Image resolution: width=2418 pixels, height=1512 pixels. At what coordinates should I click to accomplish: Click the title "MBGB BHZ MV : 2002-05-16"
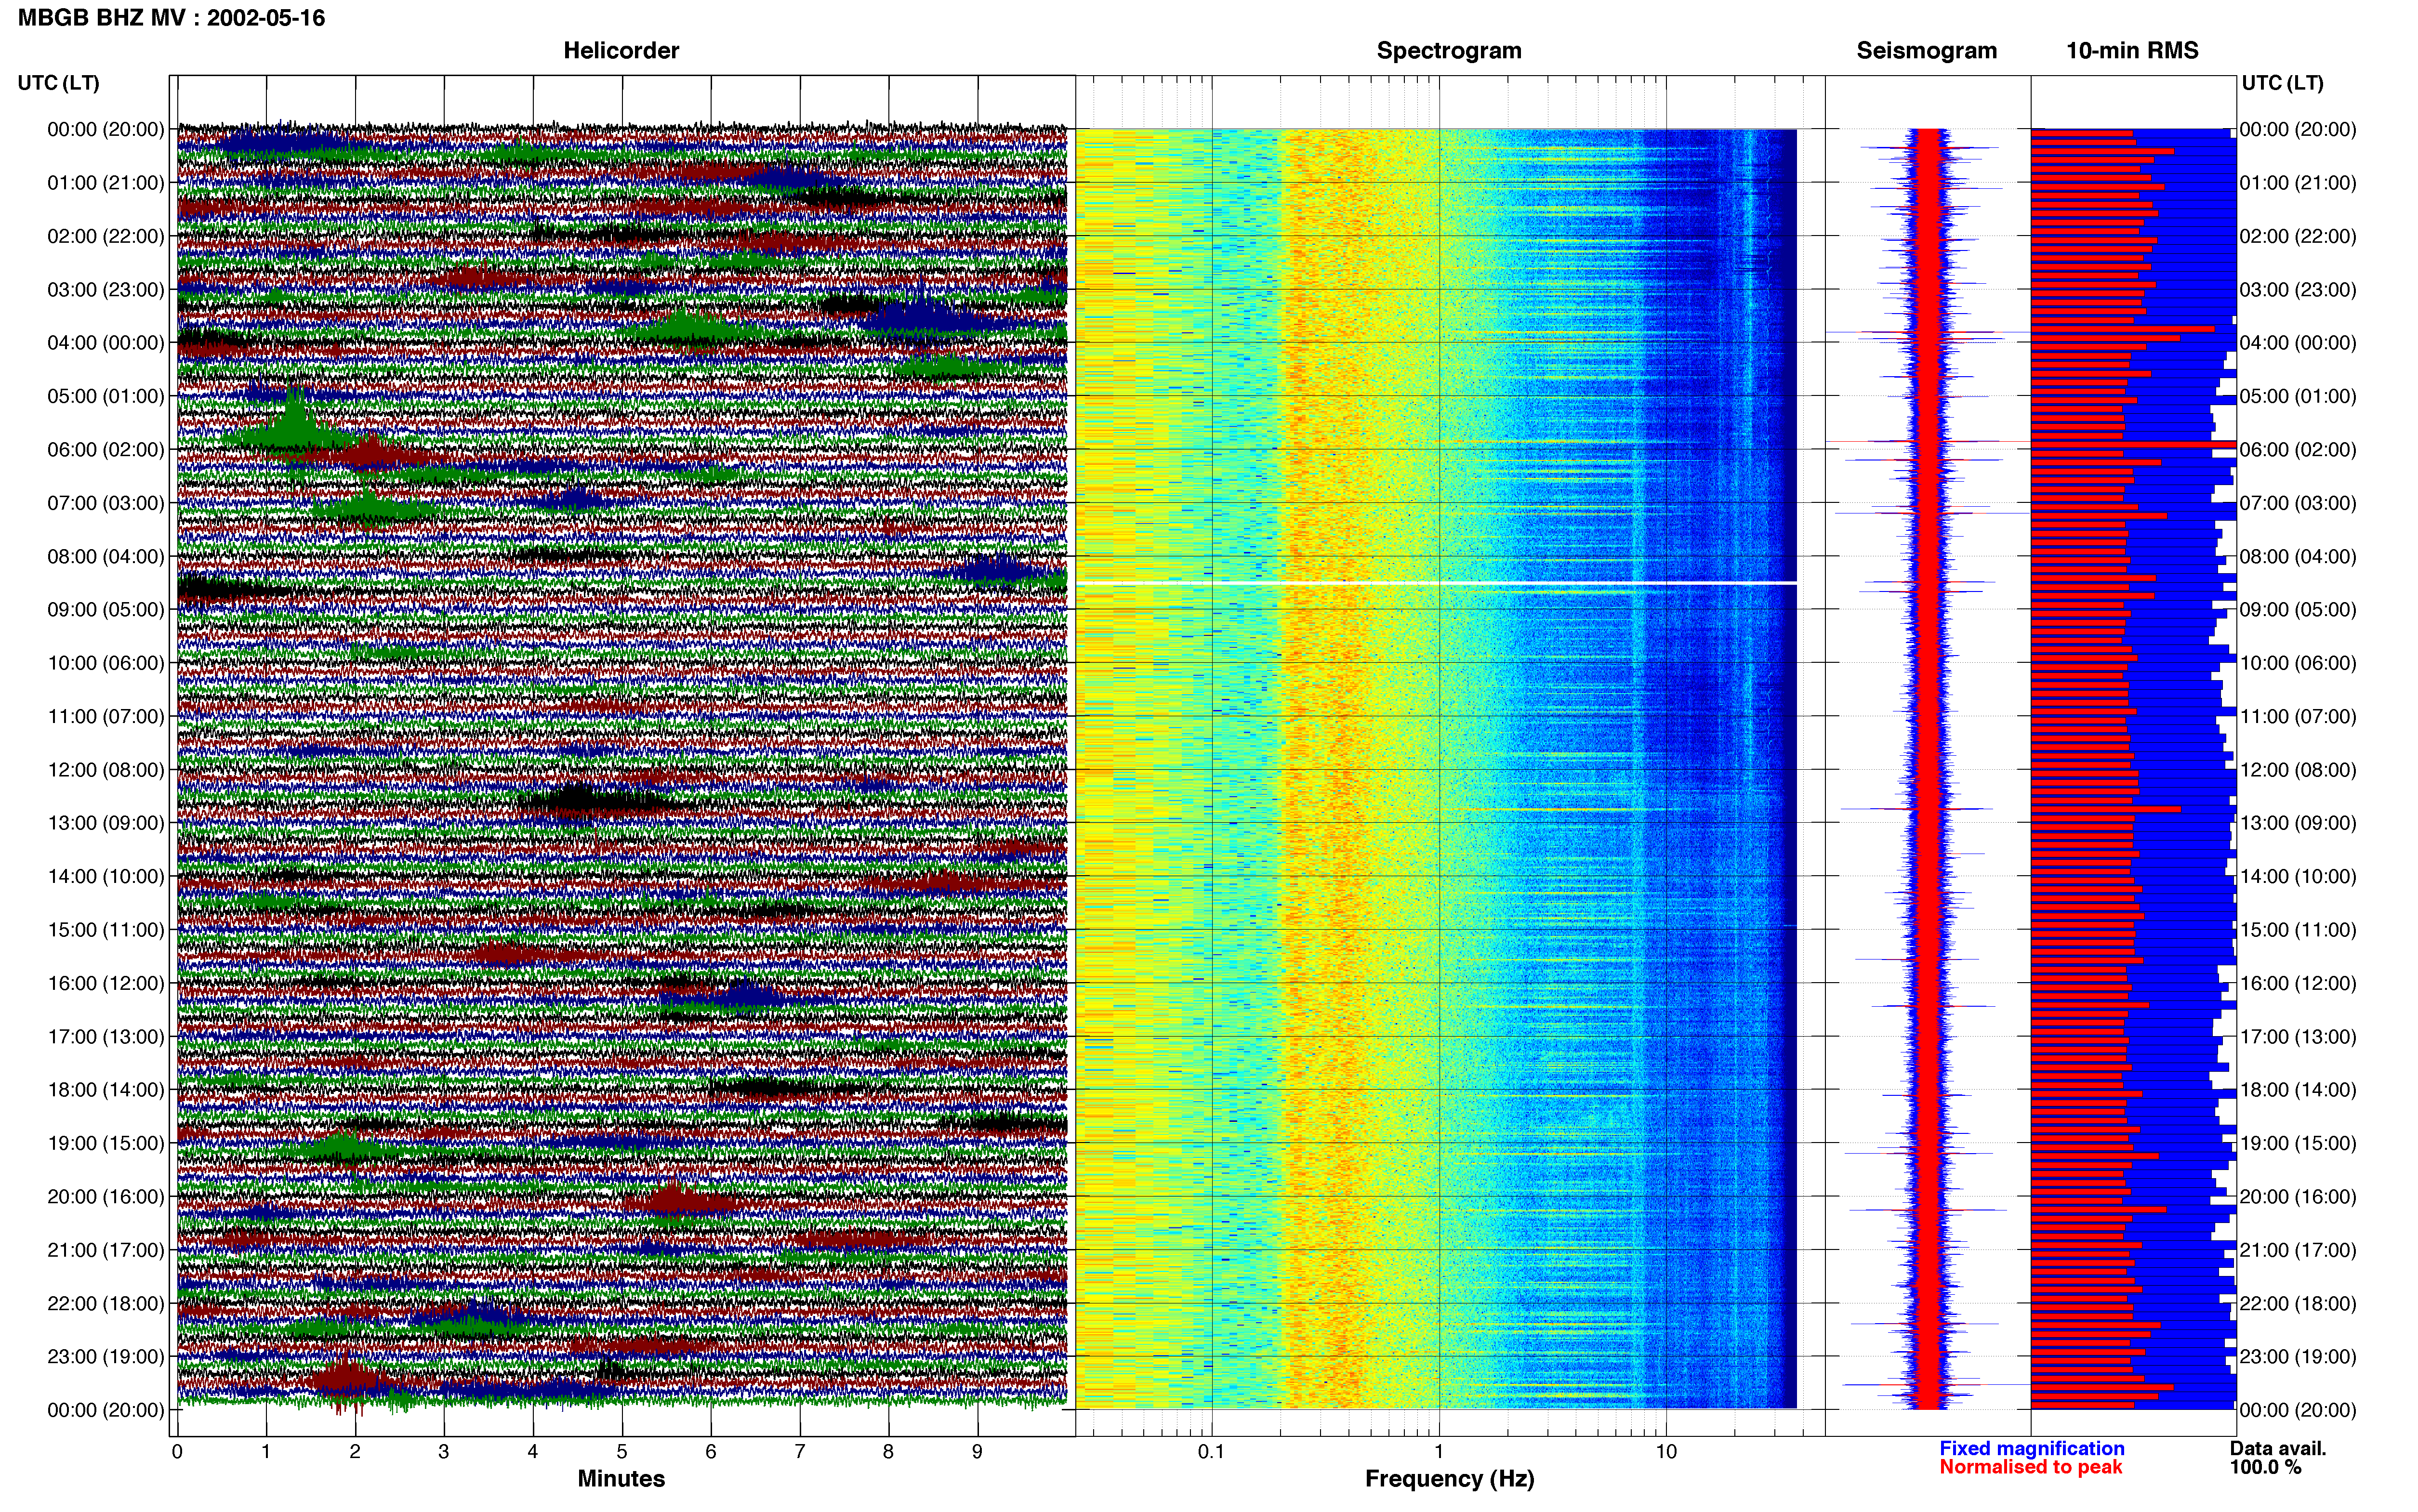click(171, 18)
